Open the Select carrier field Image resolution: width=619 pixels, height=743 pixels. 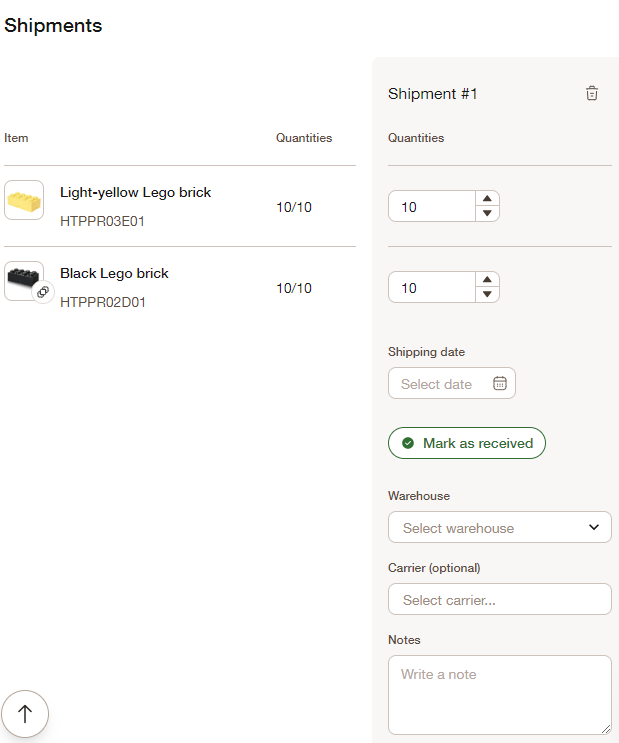(500, 599)
